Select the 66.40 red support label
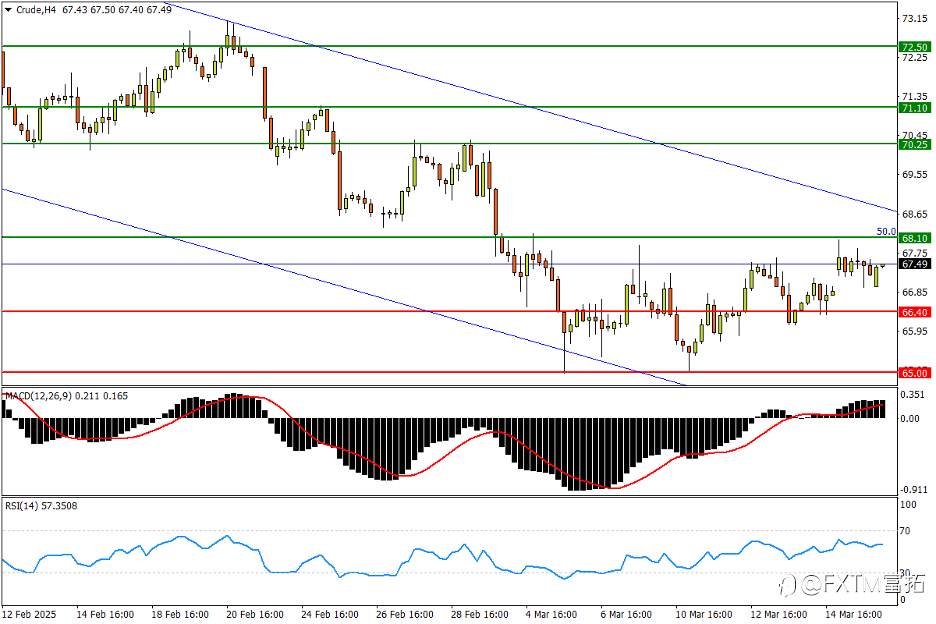The image size is (936, 624). 915,312
